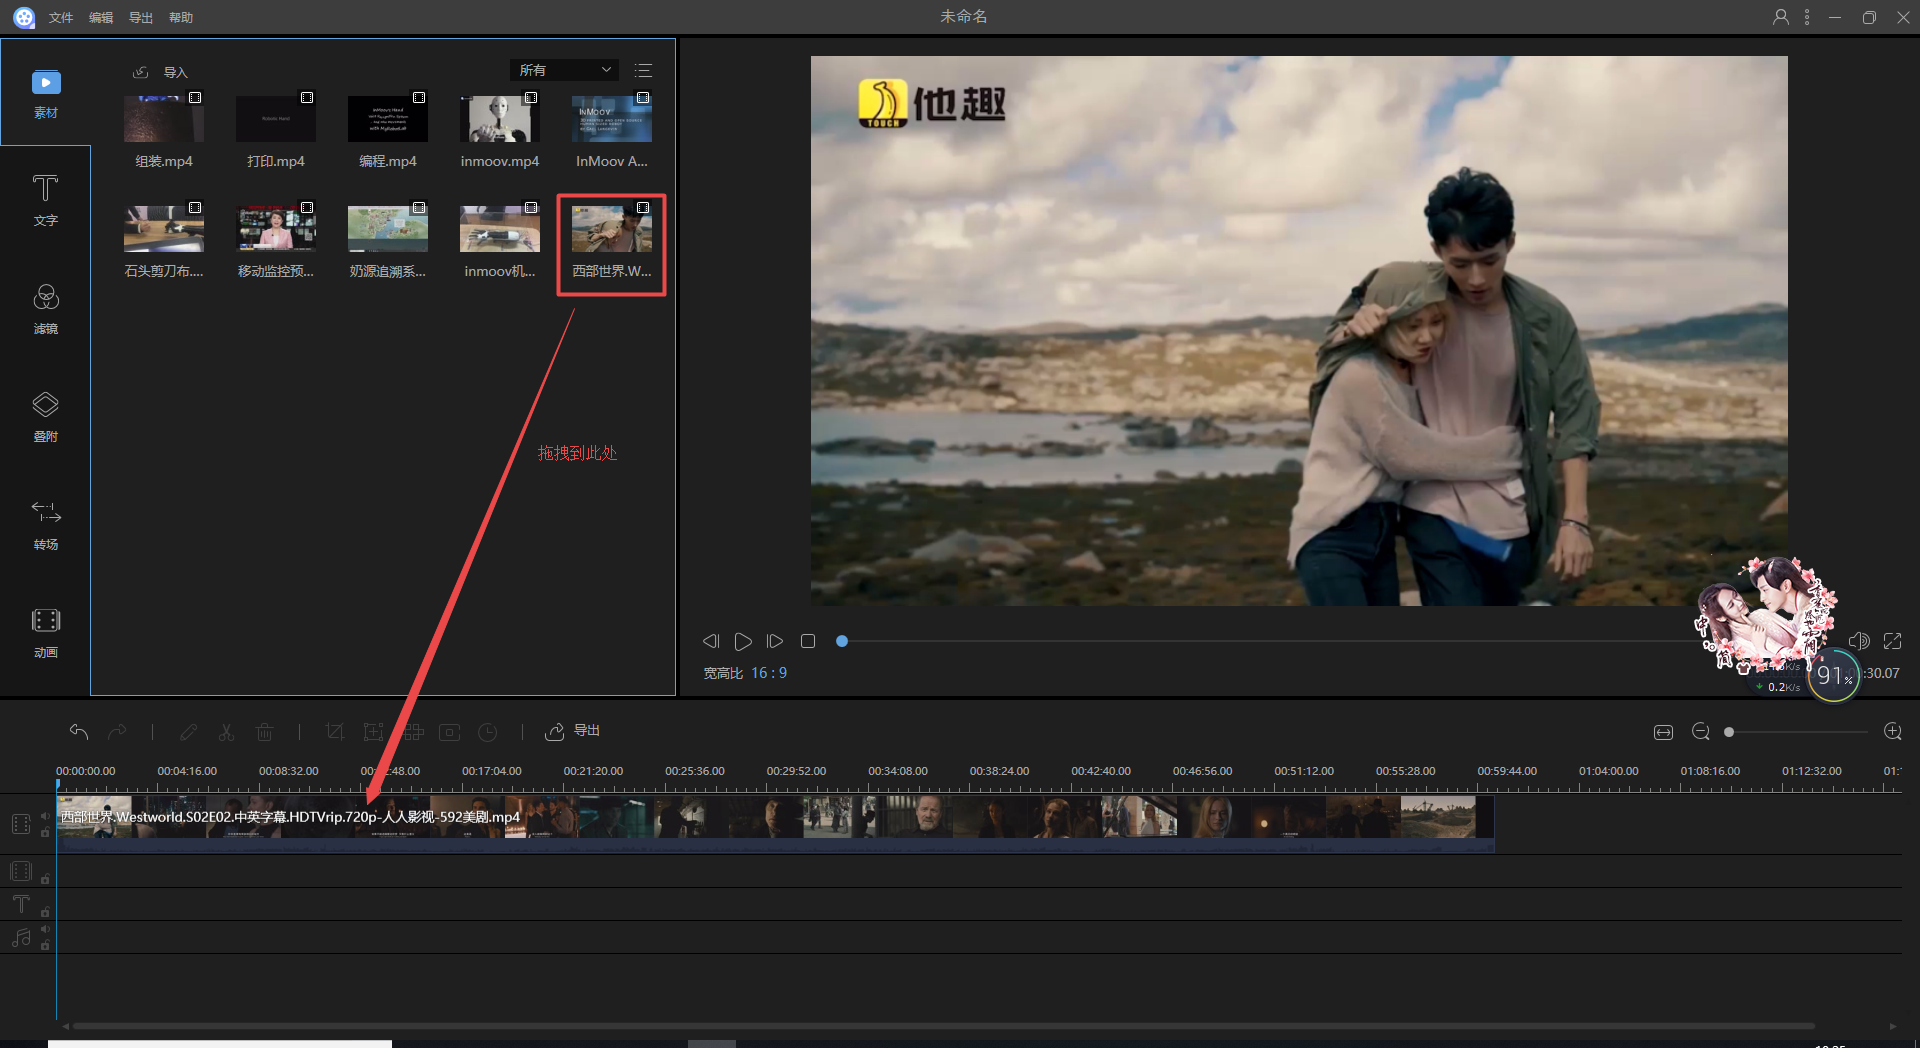The image size is (1920, 1048).
Task: Open the 文件 menu
Action: (x=61, y=17)
